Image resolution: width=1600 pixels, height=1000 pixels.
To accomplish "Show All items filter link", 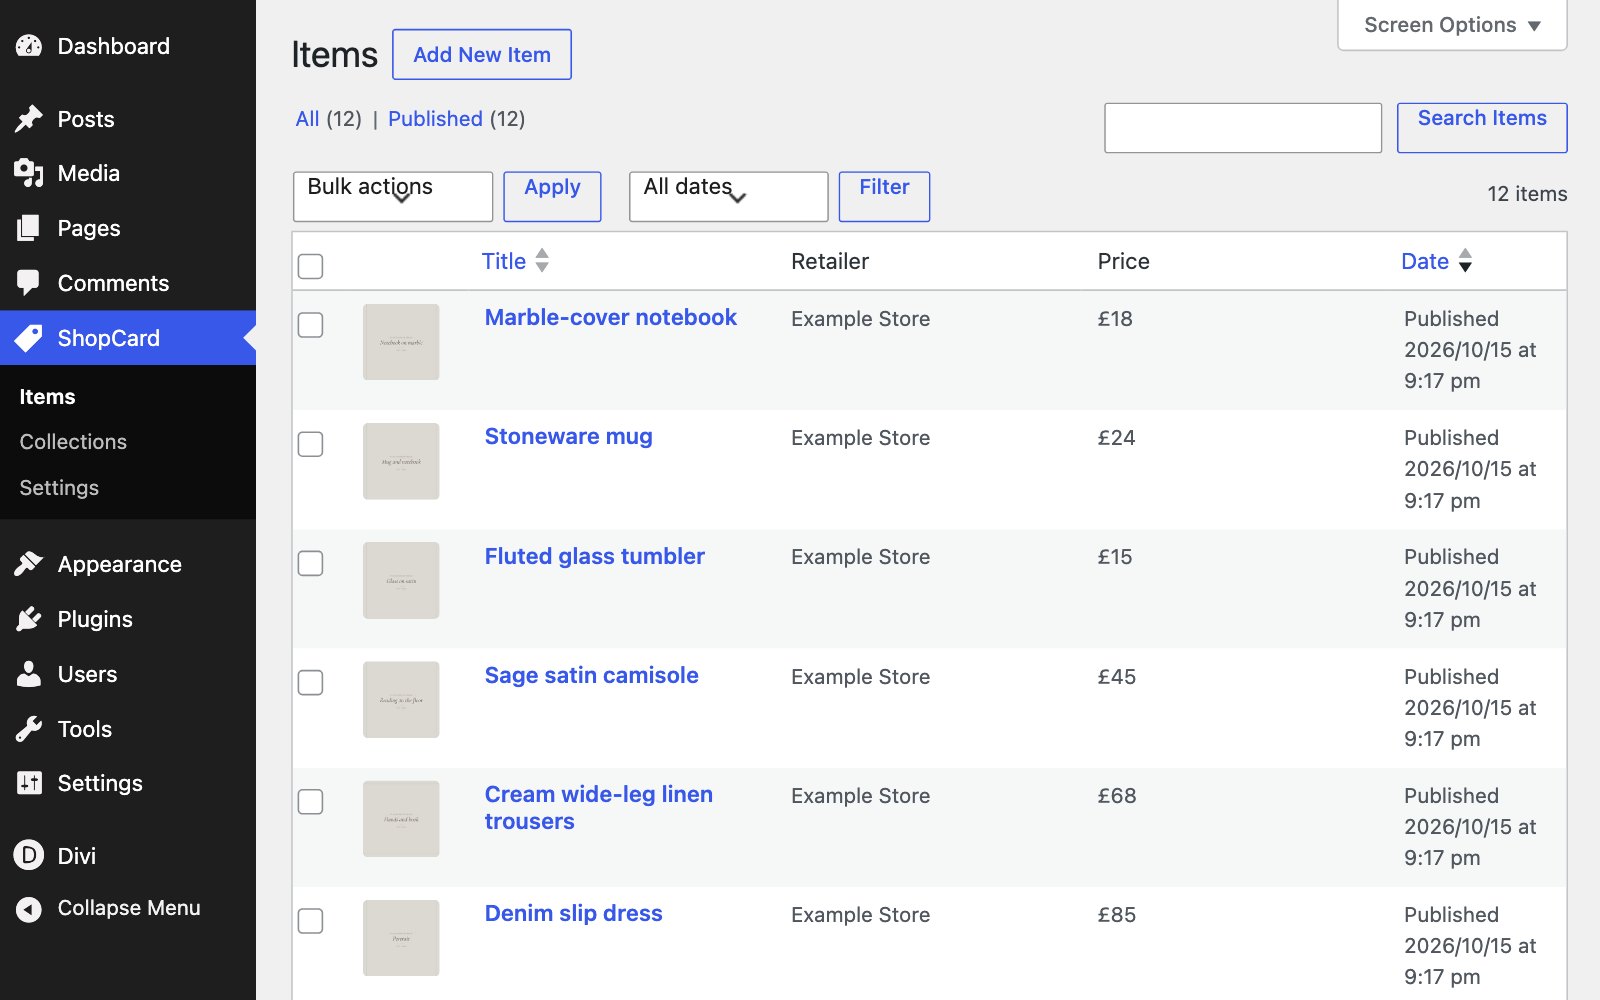I will (307, 119).
